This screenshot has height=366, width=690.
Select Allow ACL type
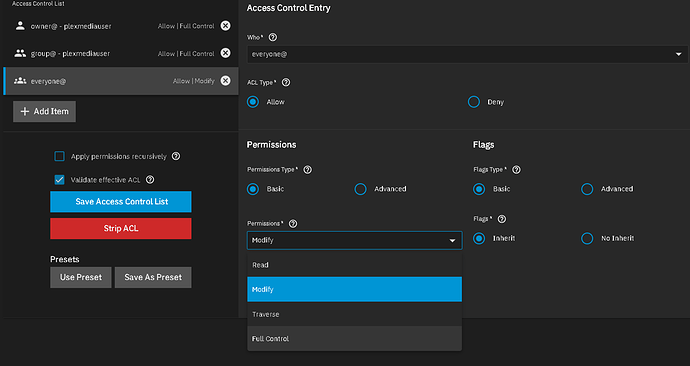[253, 102]
